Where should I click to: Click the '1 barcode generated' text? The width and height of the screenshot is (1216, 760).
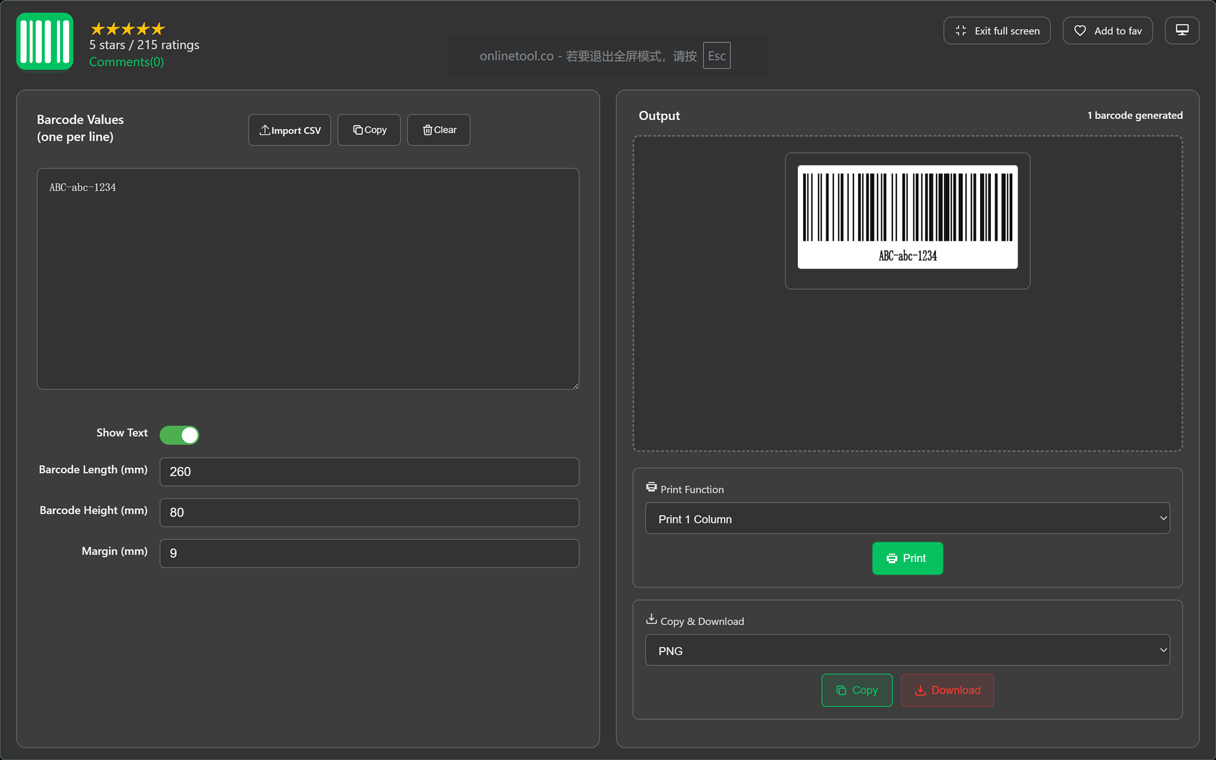point(1135,116)
